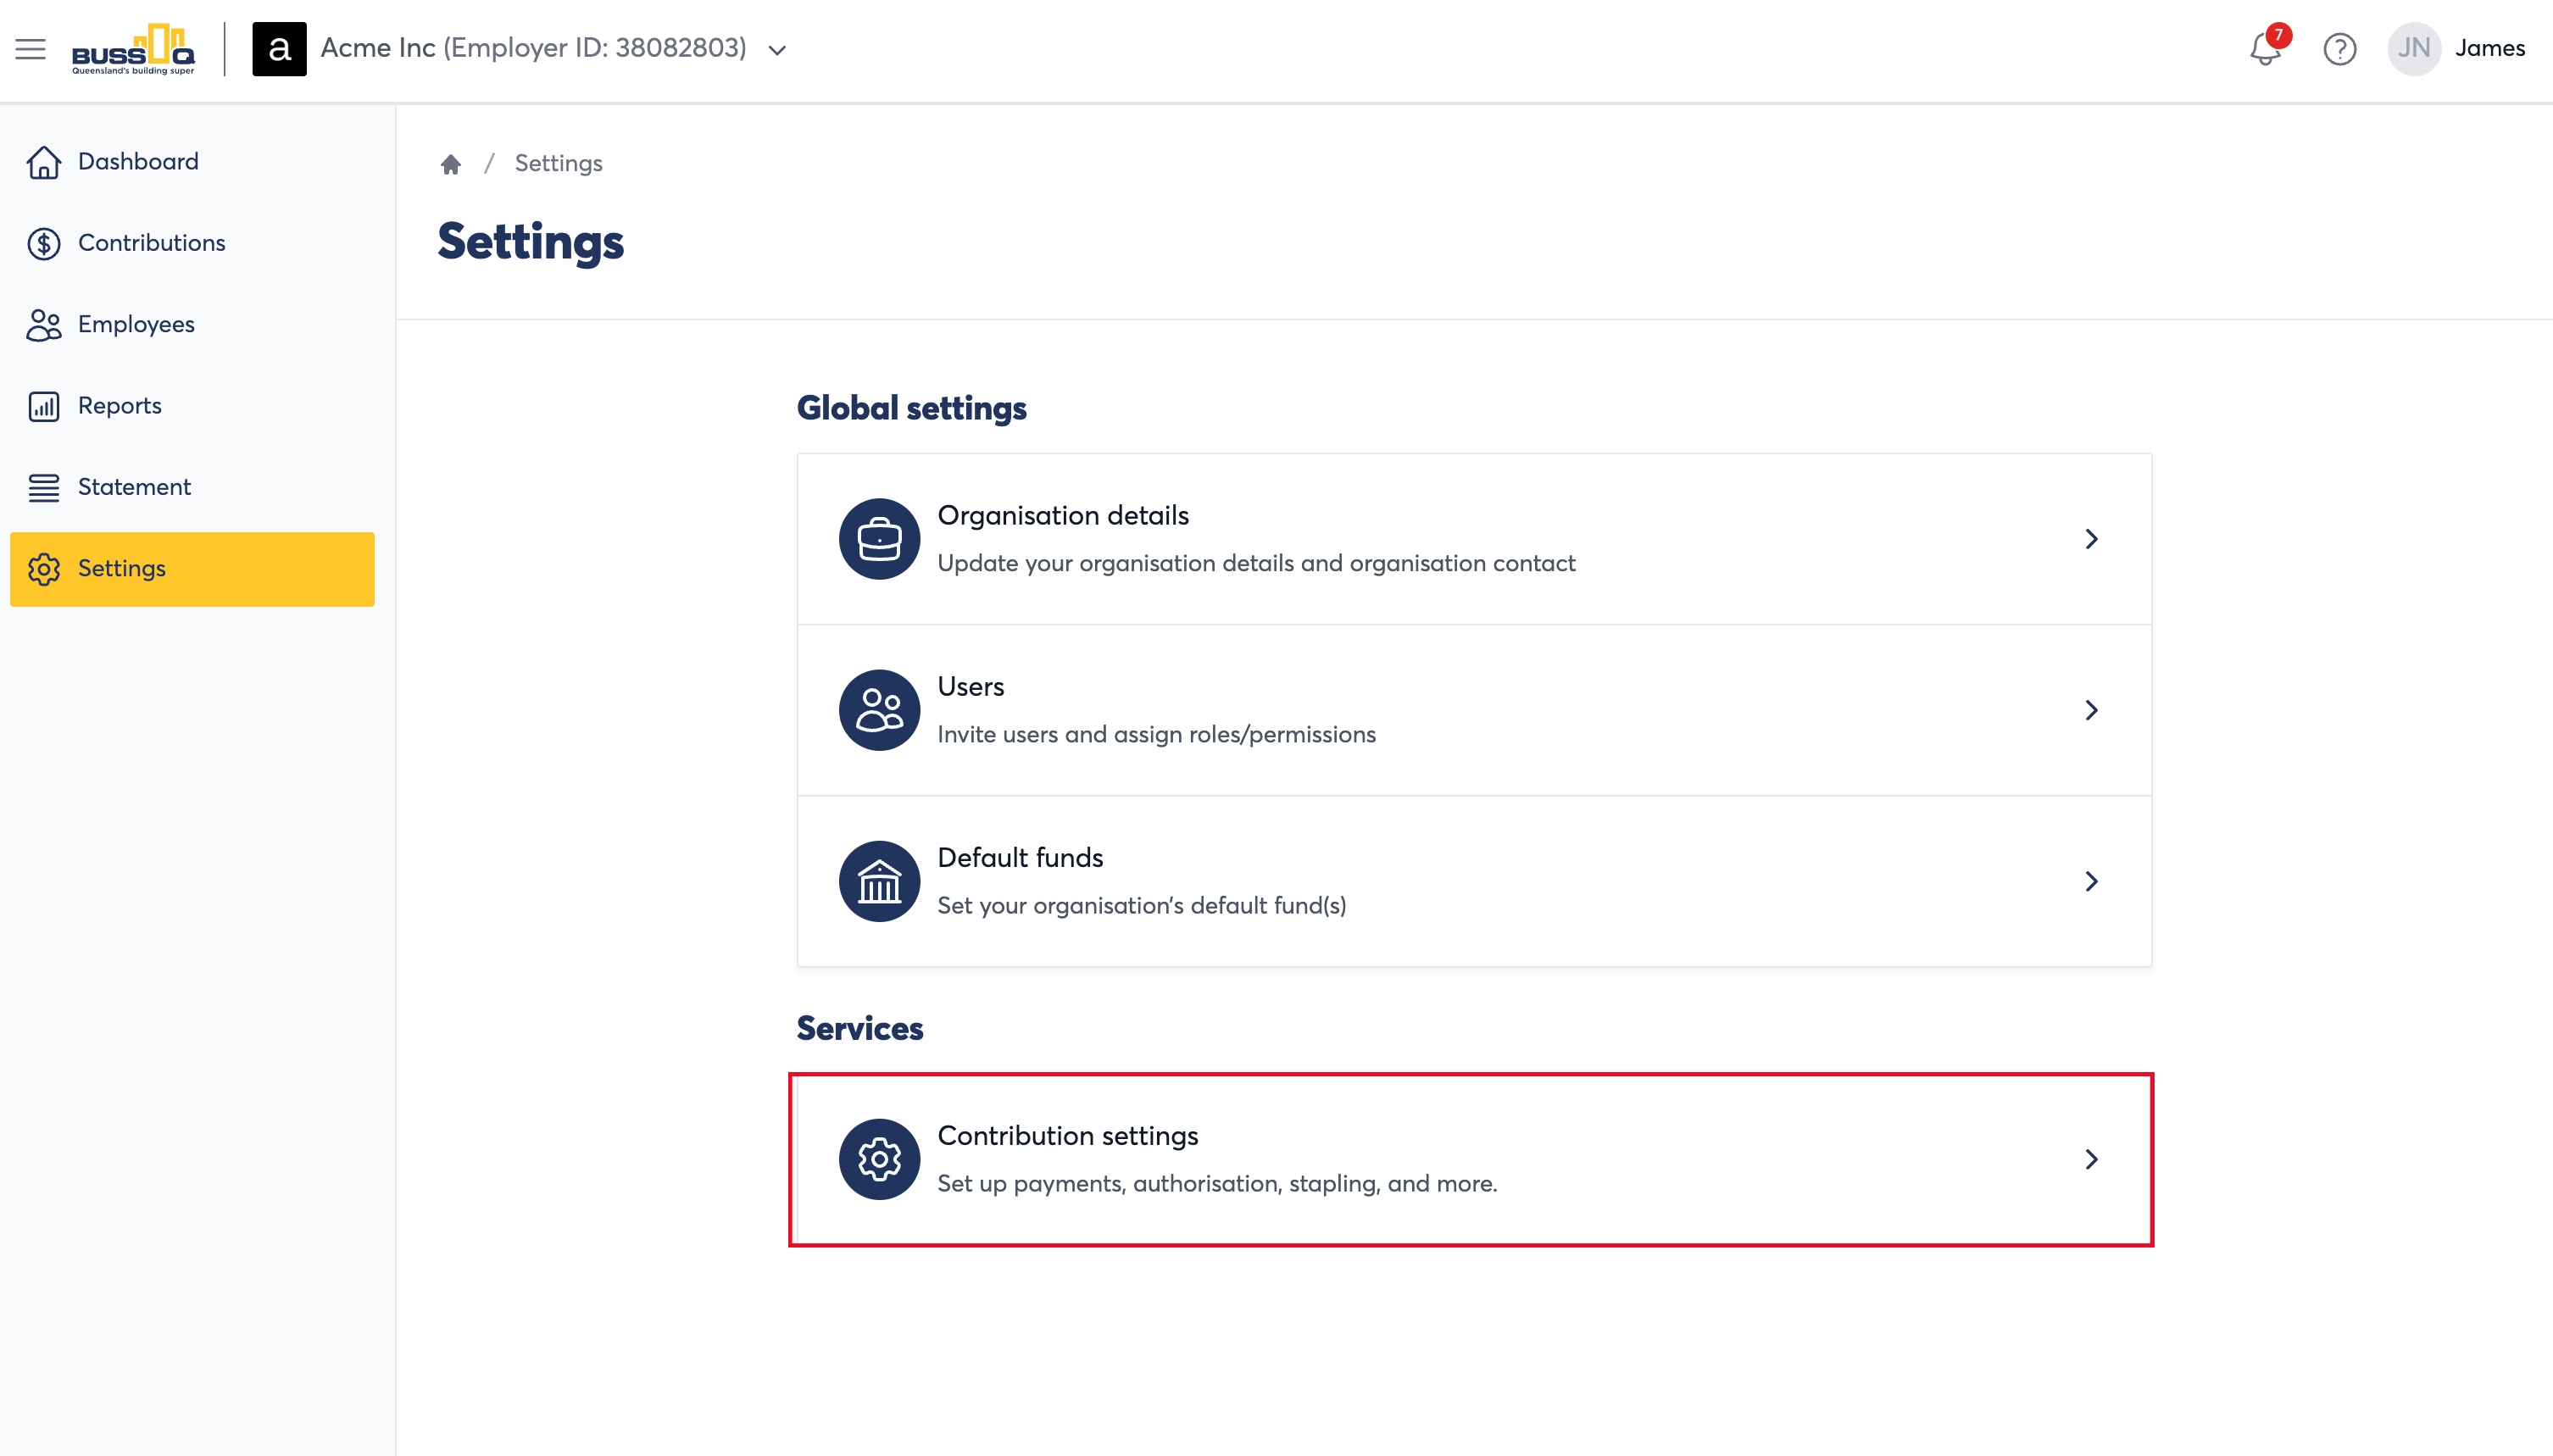The image size is (2553, 1456).
Task: Expand Users row via right chevron
Action: (2091, 710)
